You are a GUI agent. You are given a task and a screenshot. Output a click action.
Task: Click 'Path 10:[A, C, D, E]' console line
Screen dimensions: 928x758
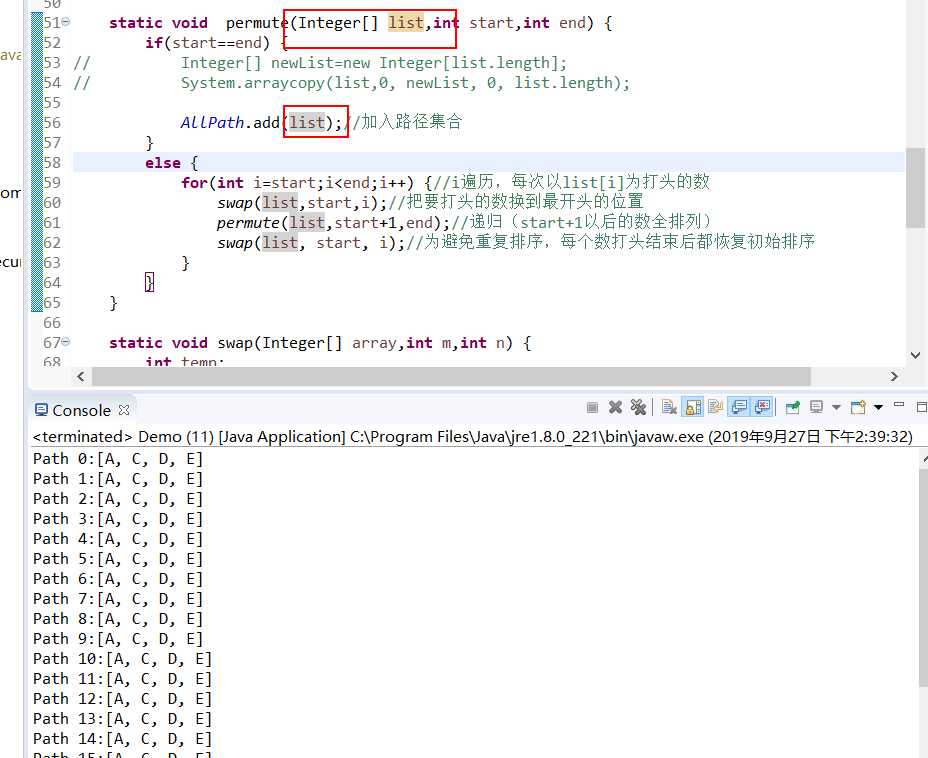pos(122,659)
